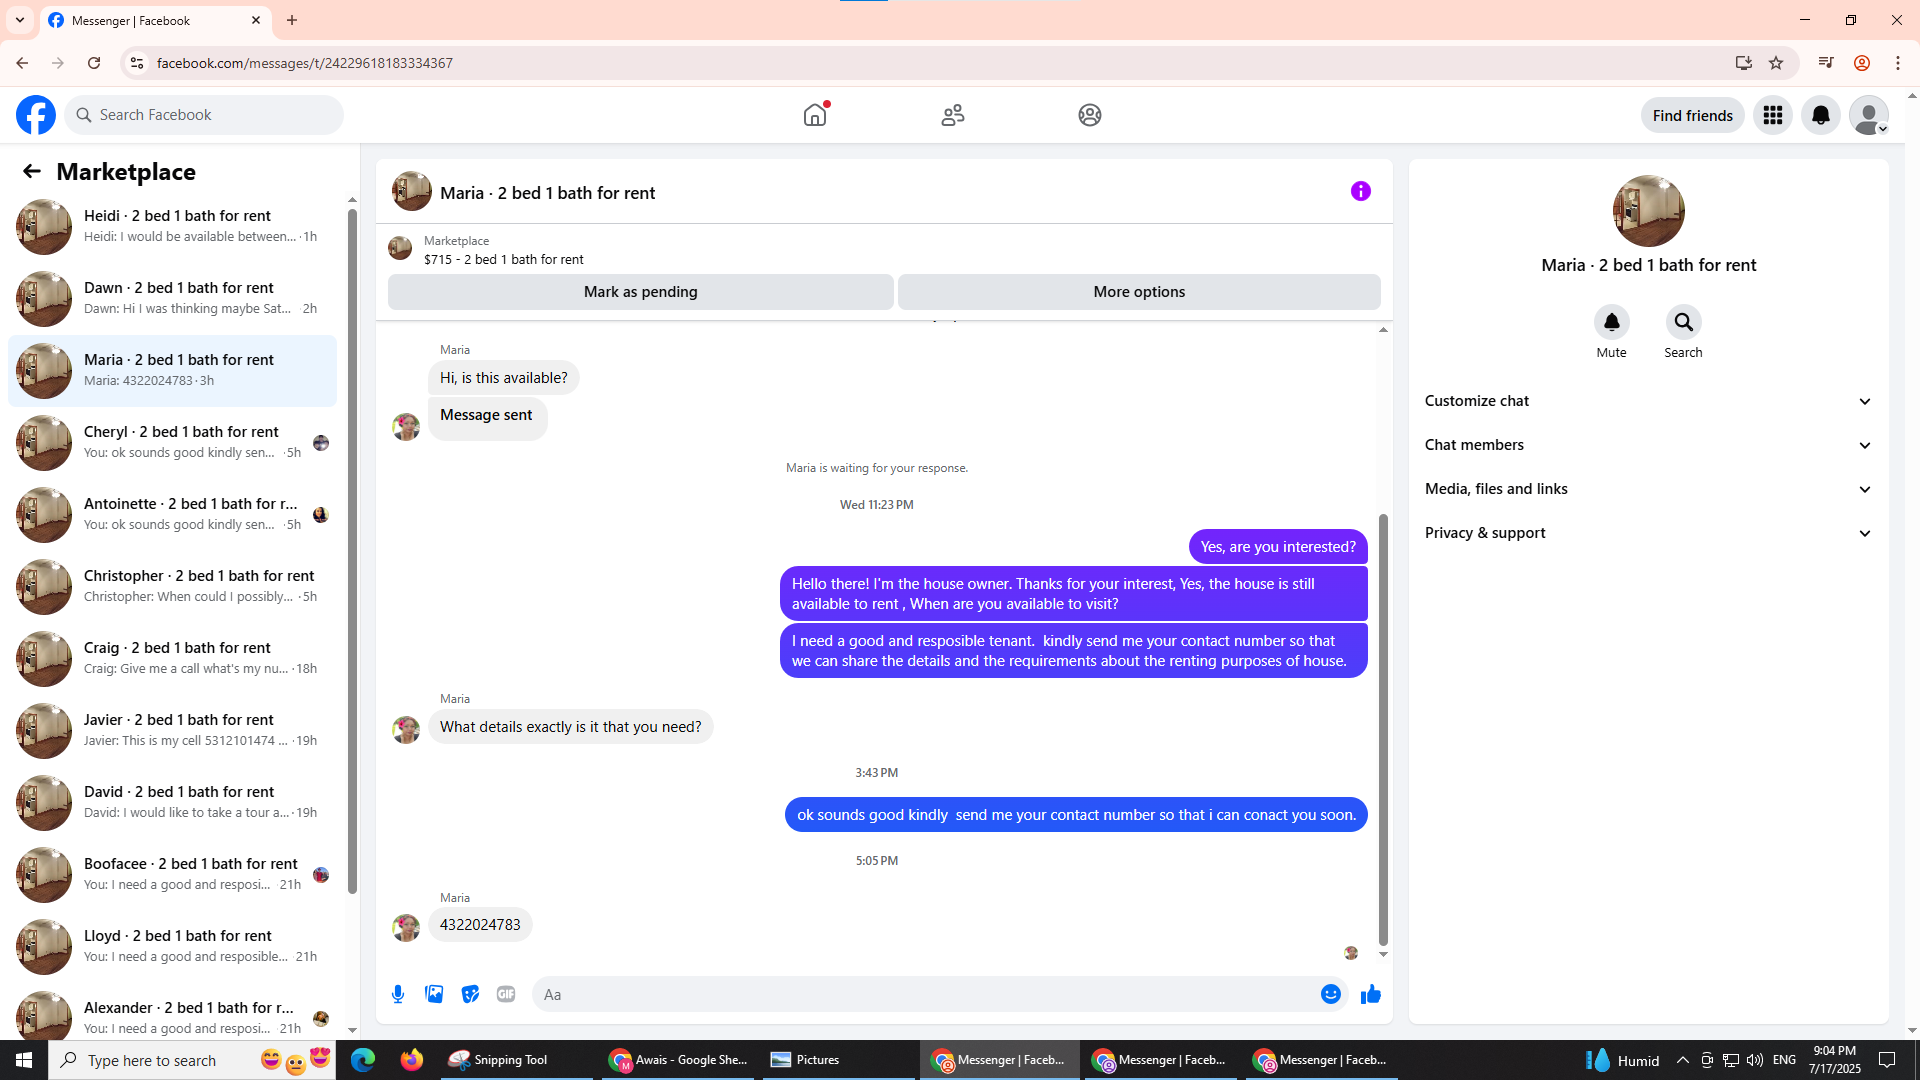Open Chrome profile icon
The image size is (1920, 1080).
click(x=1862, y=63)
